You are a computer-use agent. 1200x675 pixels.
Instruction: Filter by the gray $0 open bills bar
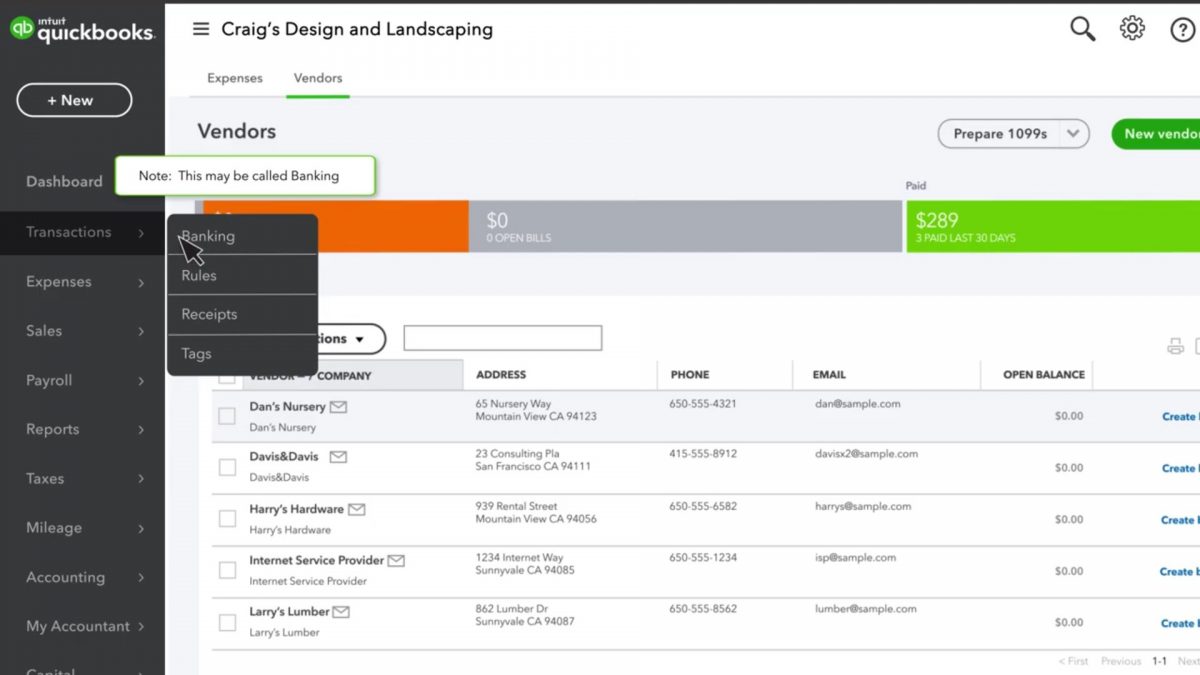[685, 226]
